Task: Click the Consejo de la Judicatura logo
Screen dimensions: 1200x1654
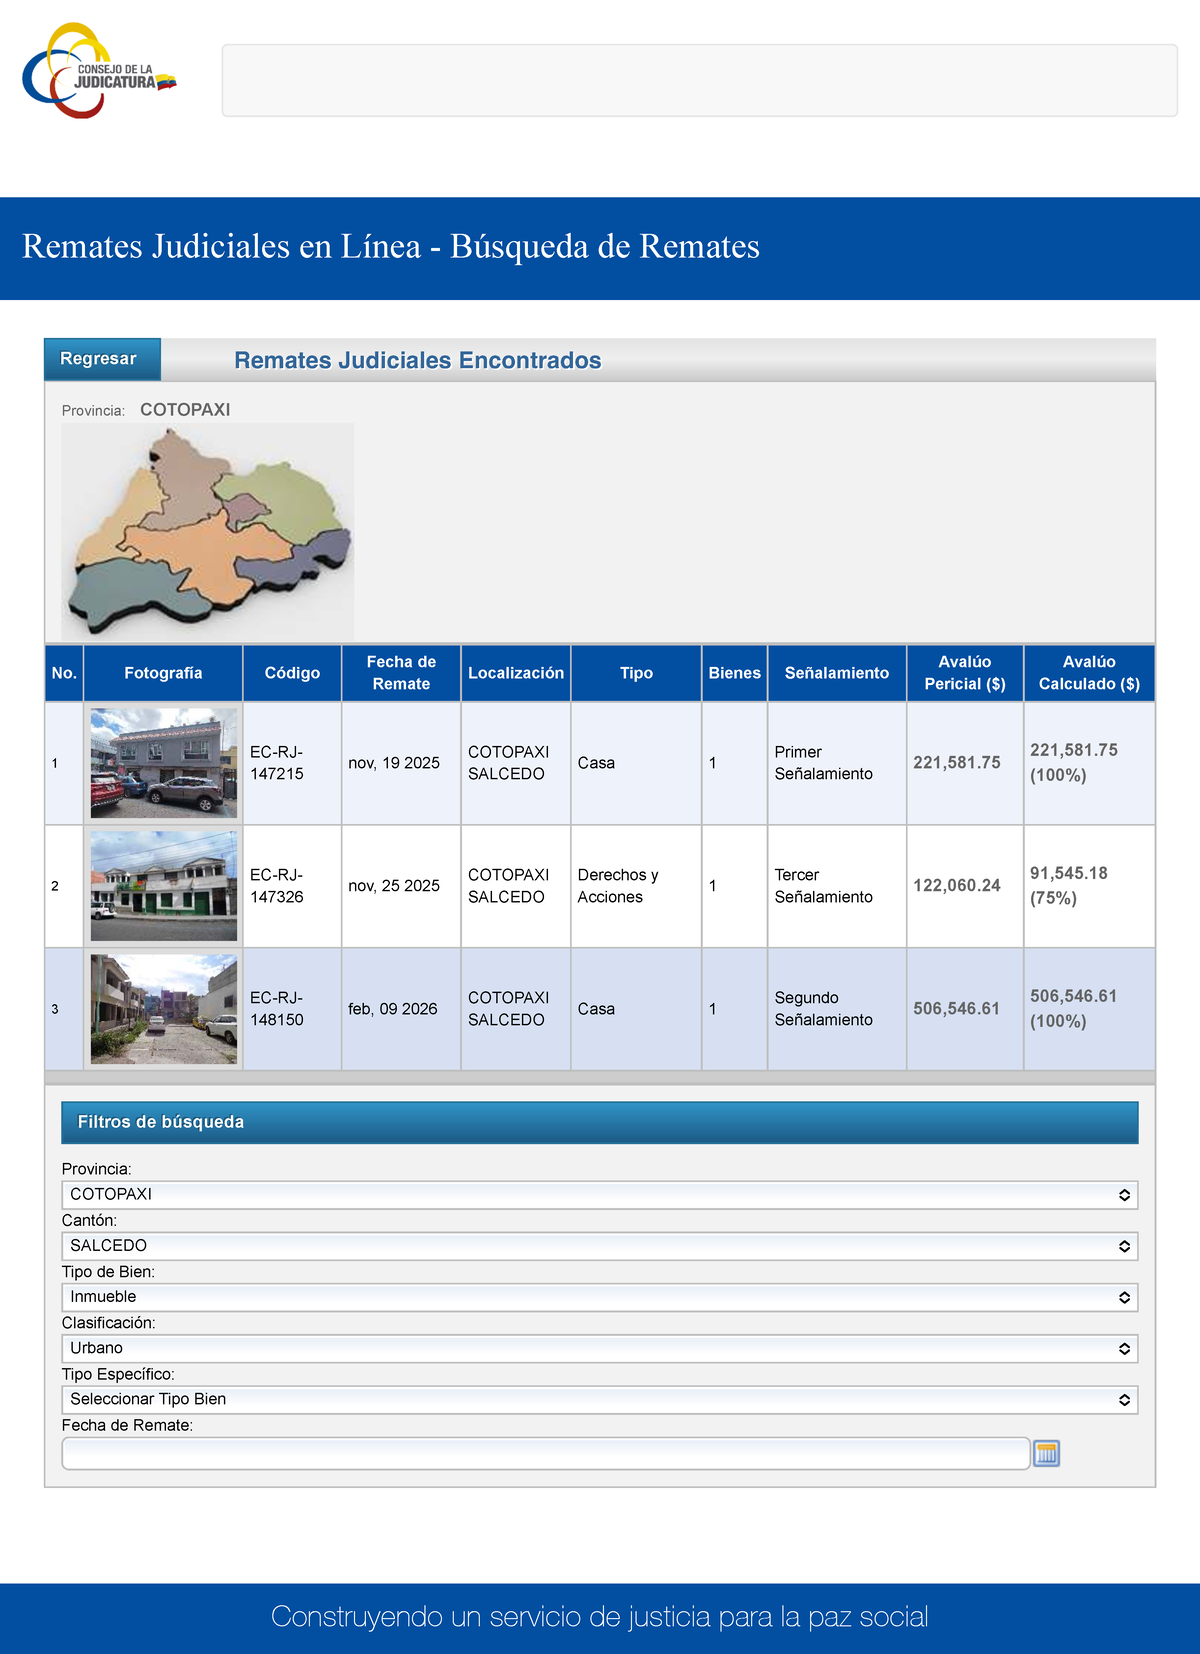Action: pyautogui.click(x=99, y=71)
